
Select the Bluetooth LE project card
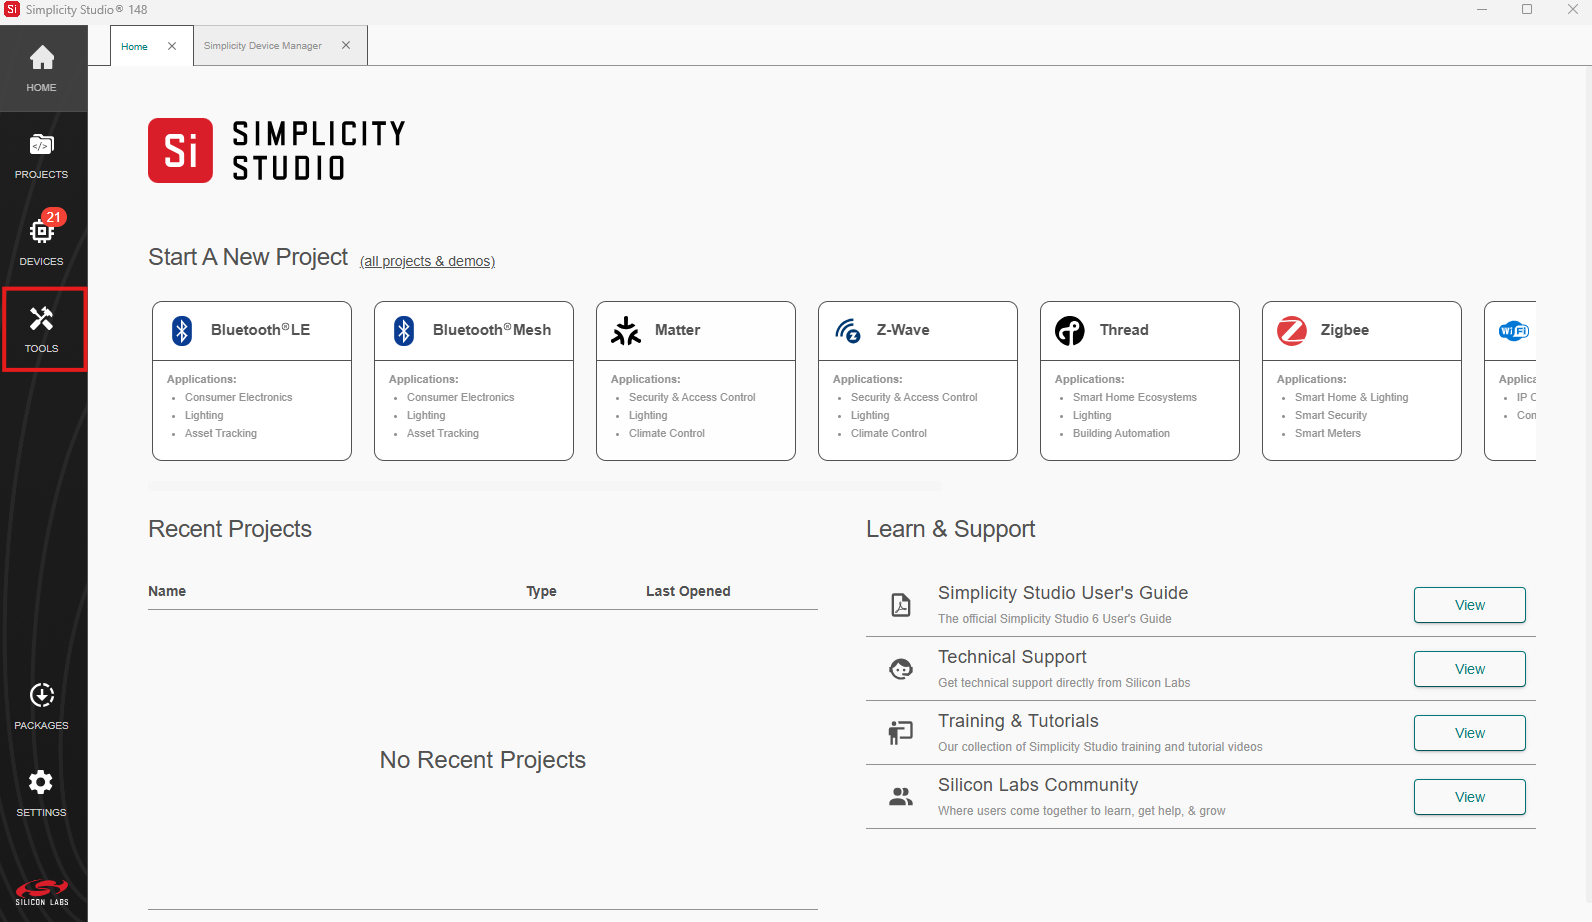[252, 380]
